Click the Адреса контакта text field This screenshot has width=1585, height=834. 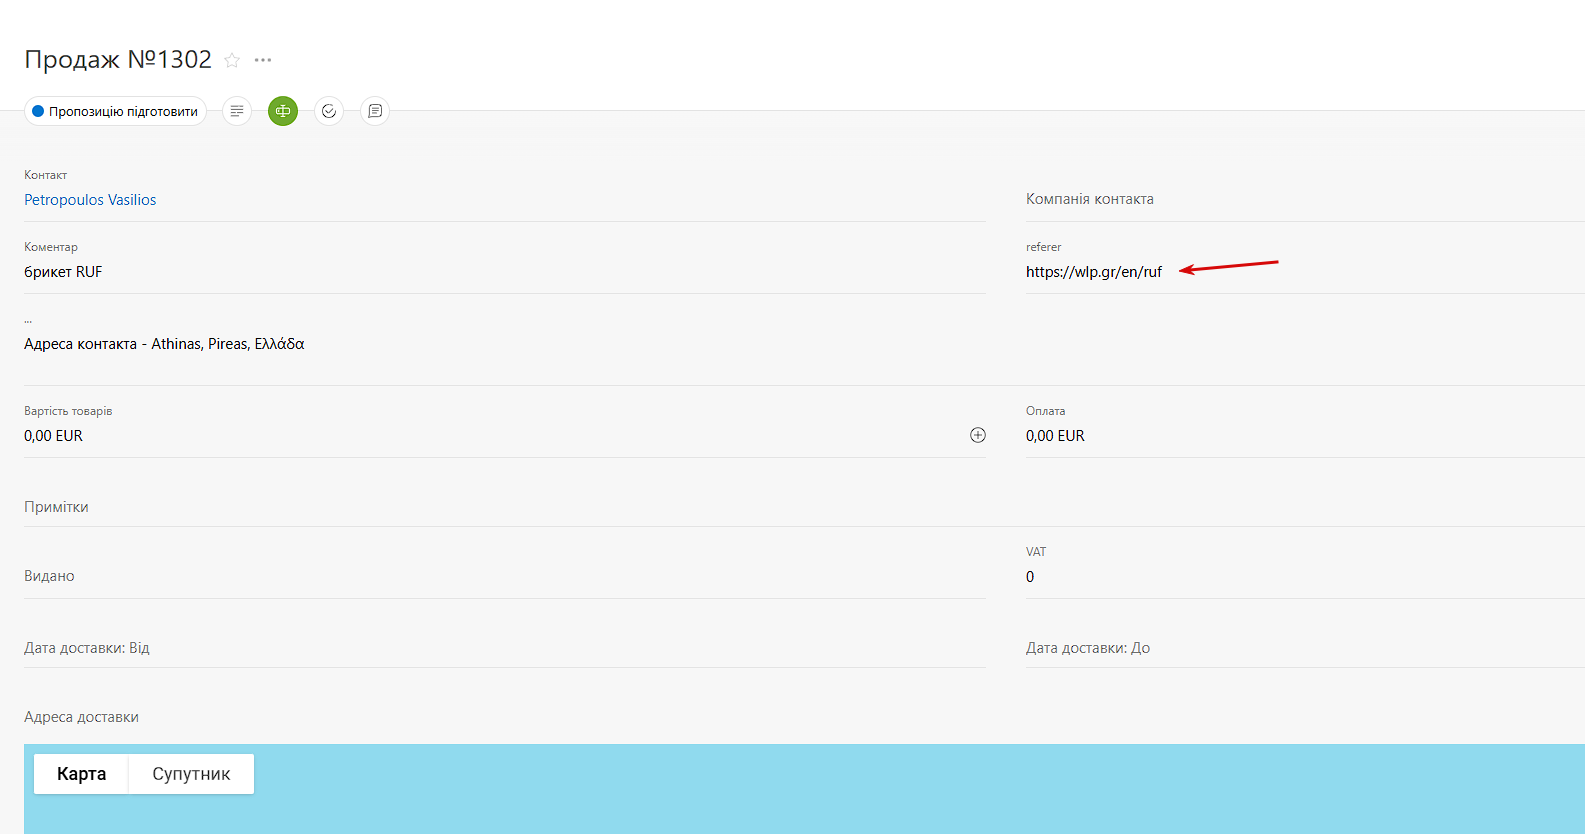(164, 344)
